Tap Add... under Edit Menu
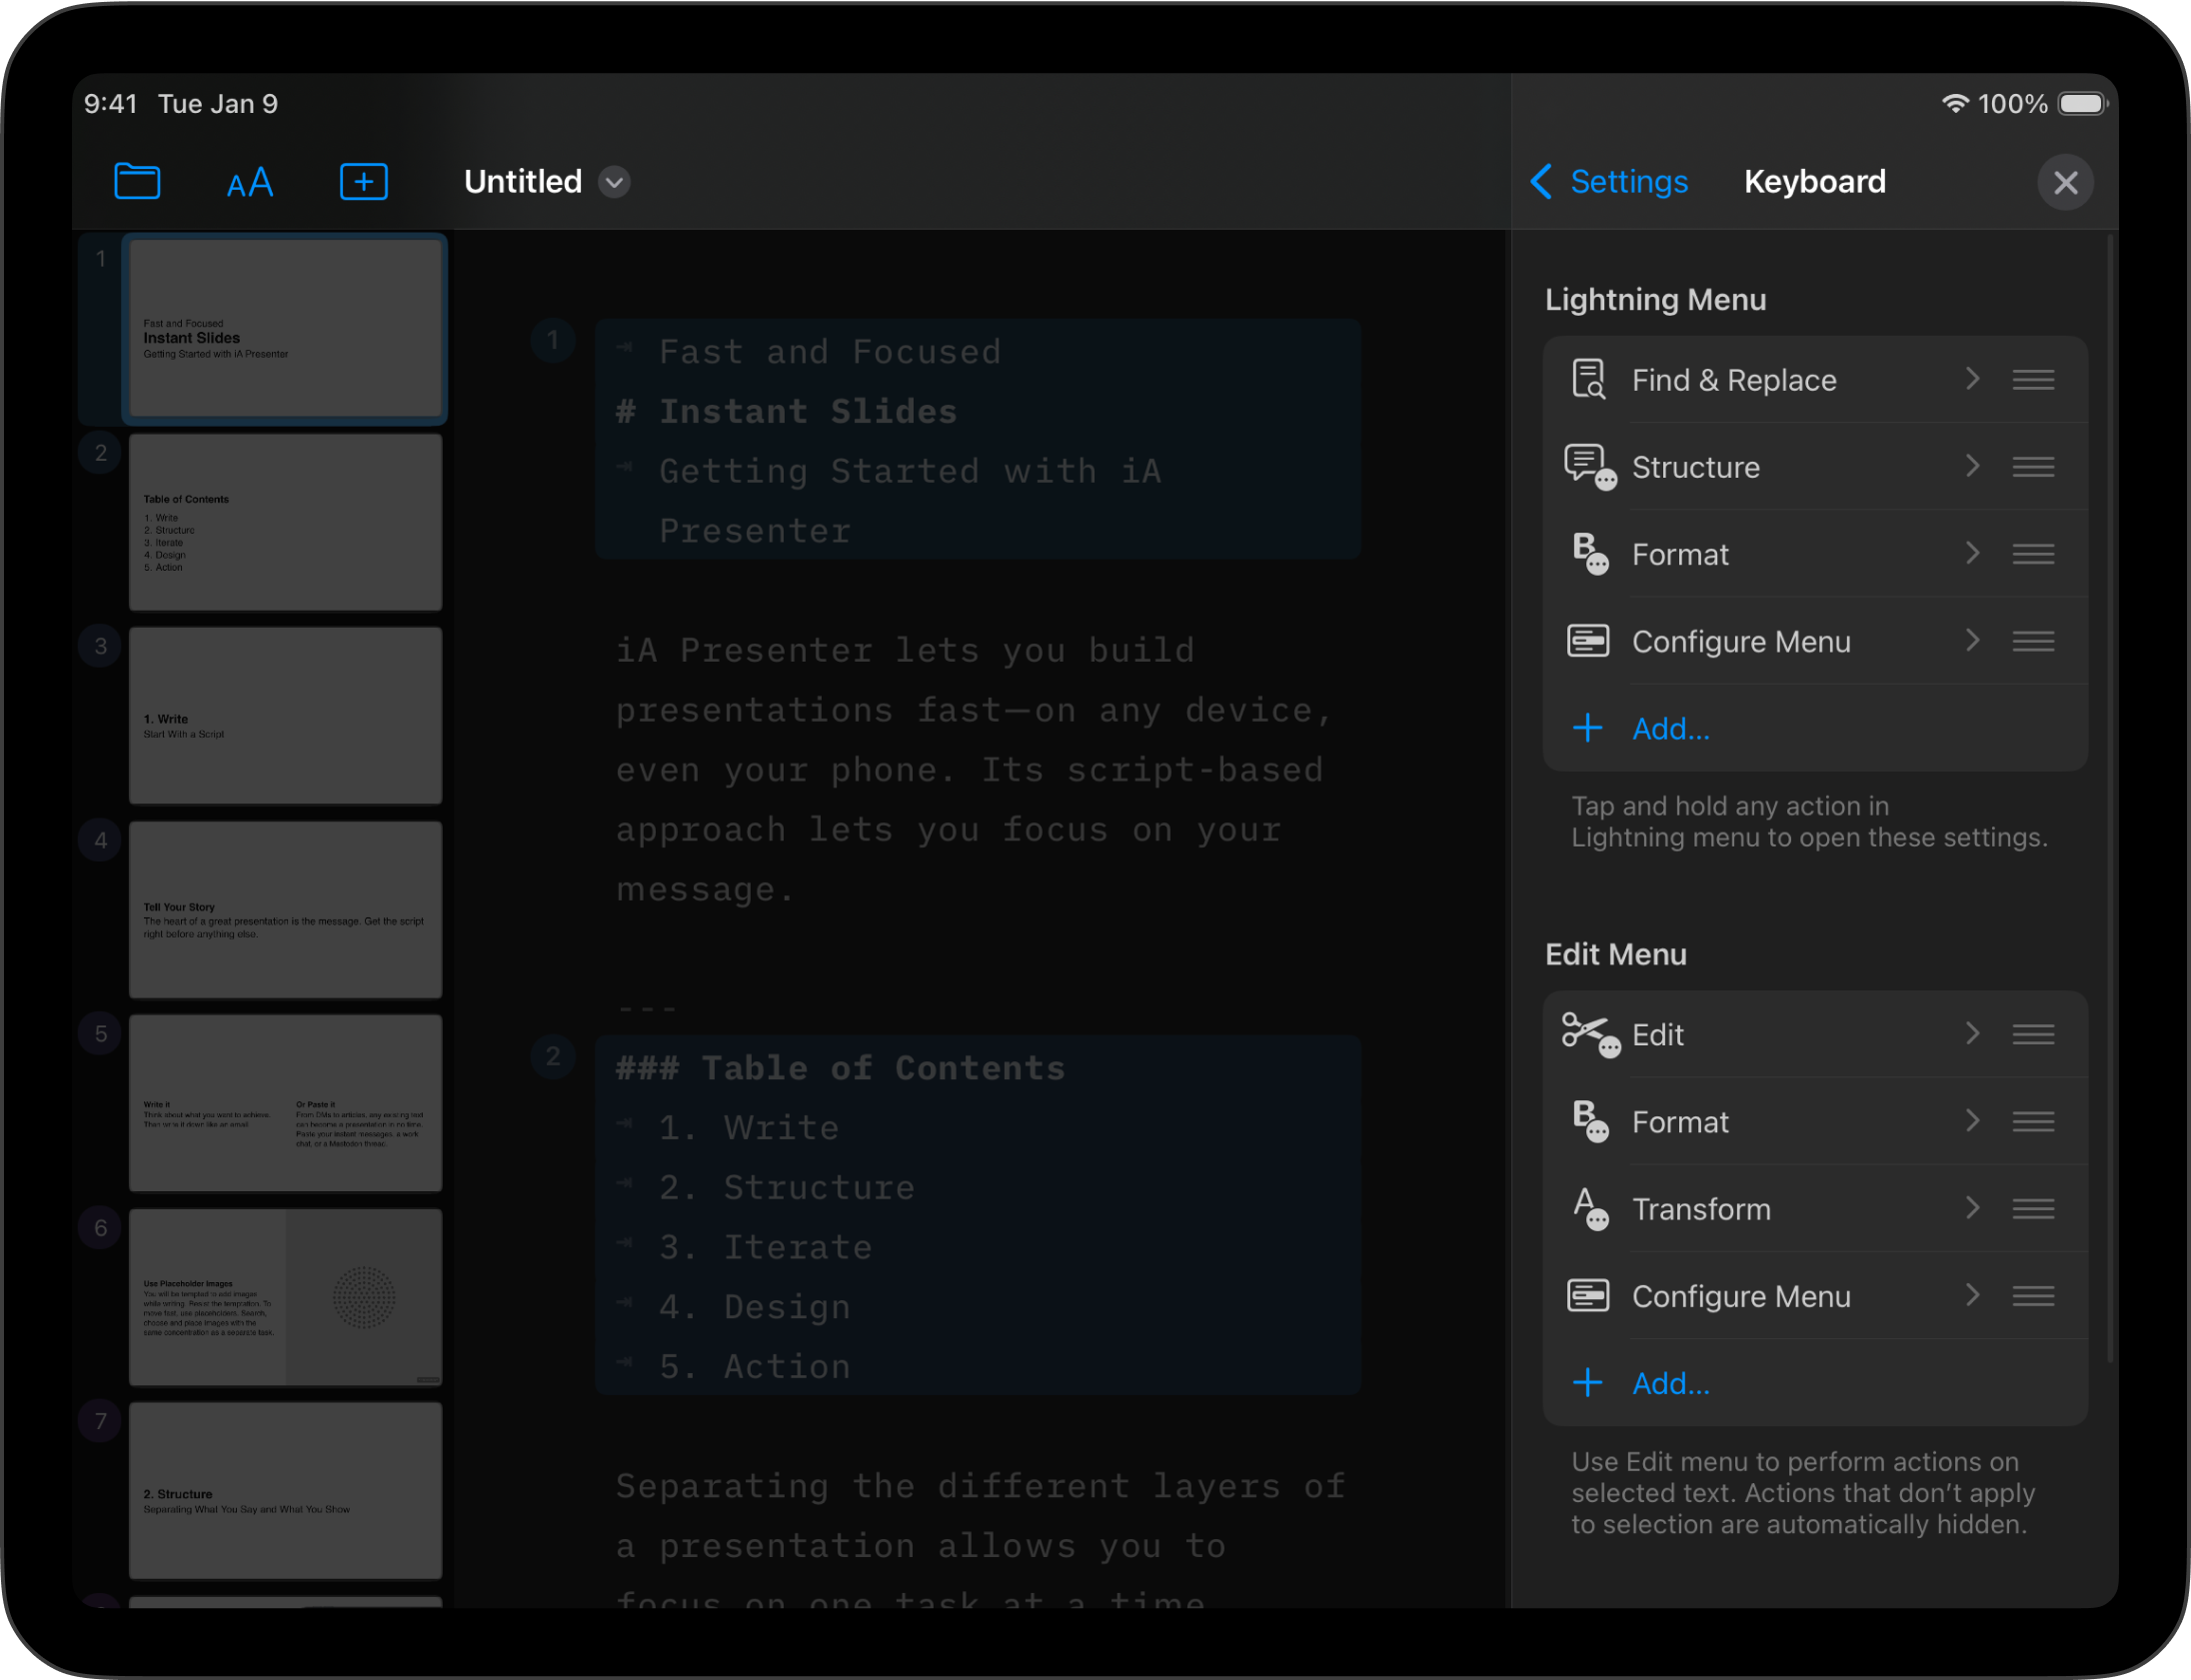The width and height of the screenshot is (2191, 1680). click(x=1669, y=1384)
